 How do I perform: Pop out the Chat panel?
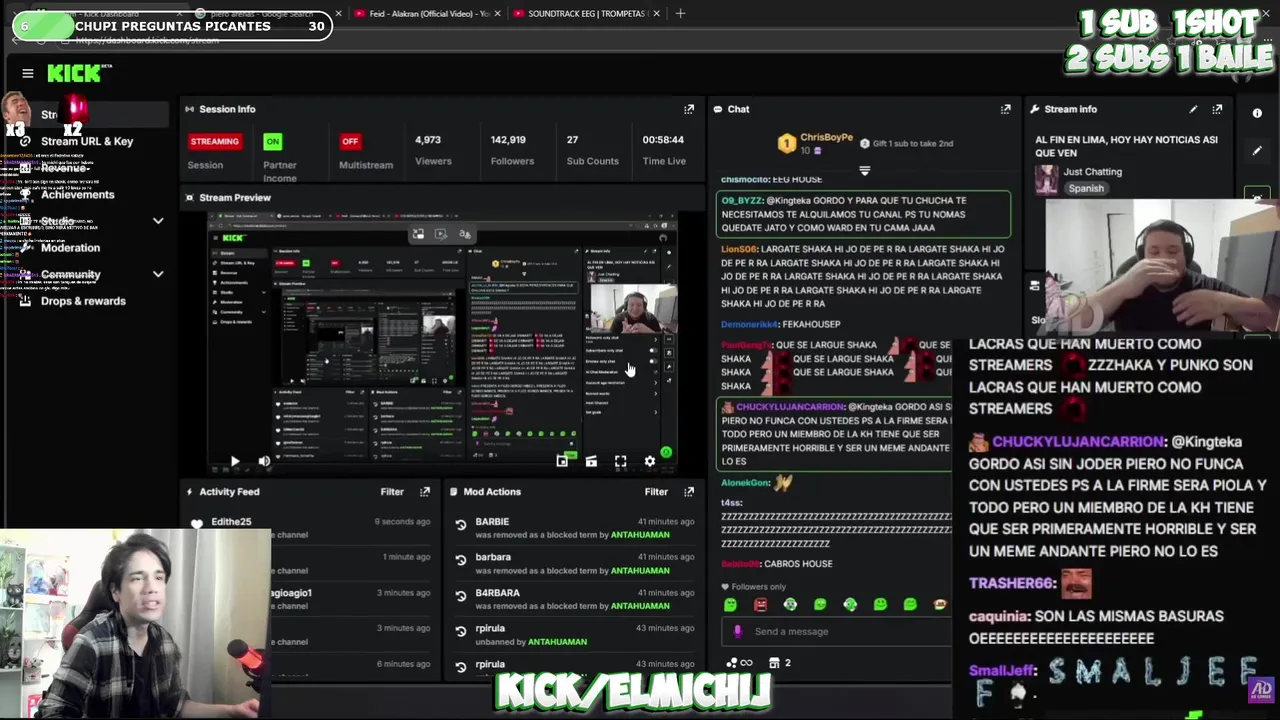coord(1005,109)
